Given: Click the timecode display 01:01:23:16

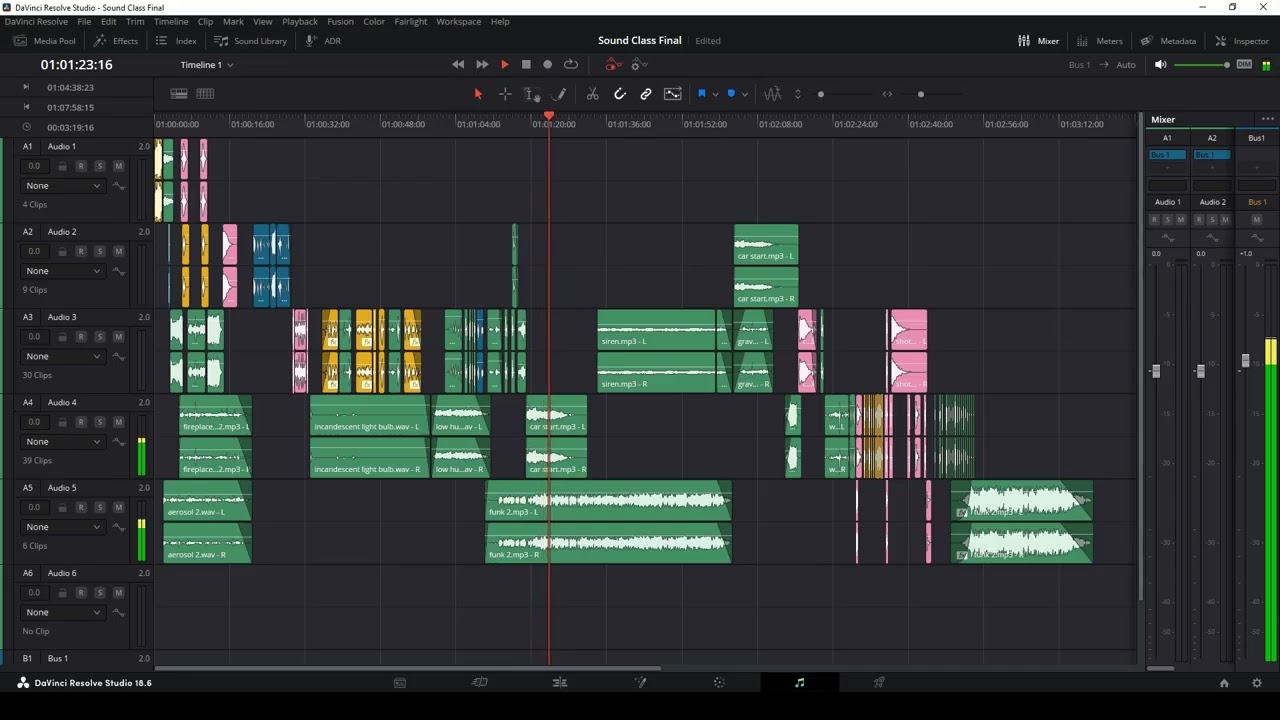Looking at the screenshot, I should point(77,65).
